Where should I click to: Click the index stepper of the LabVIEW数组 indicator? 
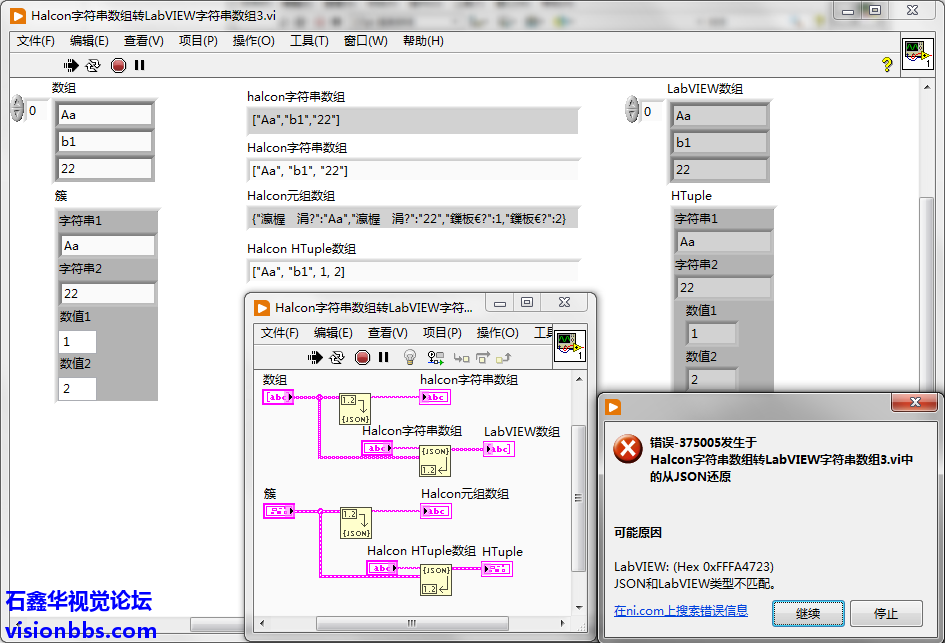pos(632,110)
